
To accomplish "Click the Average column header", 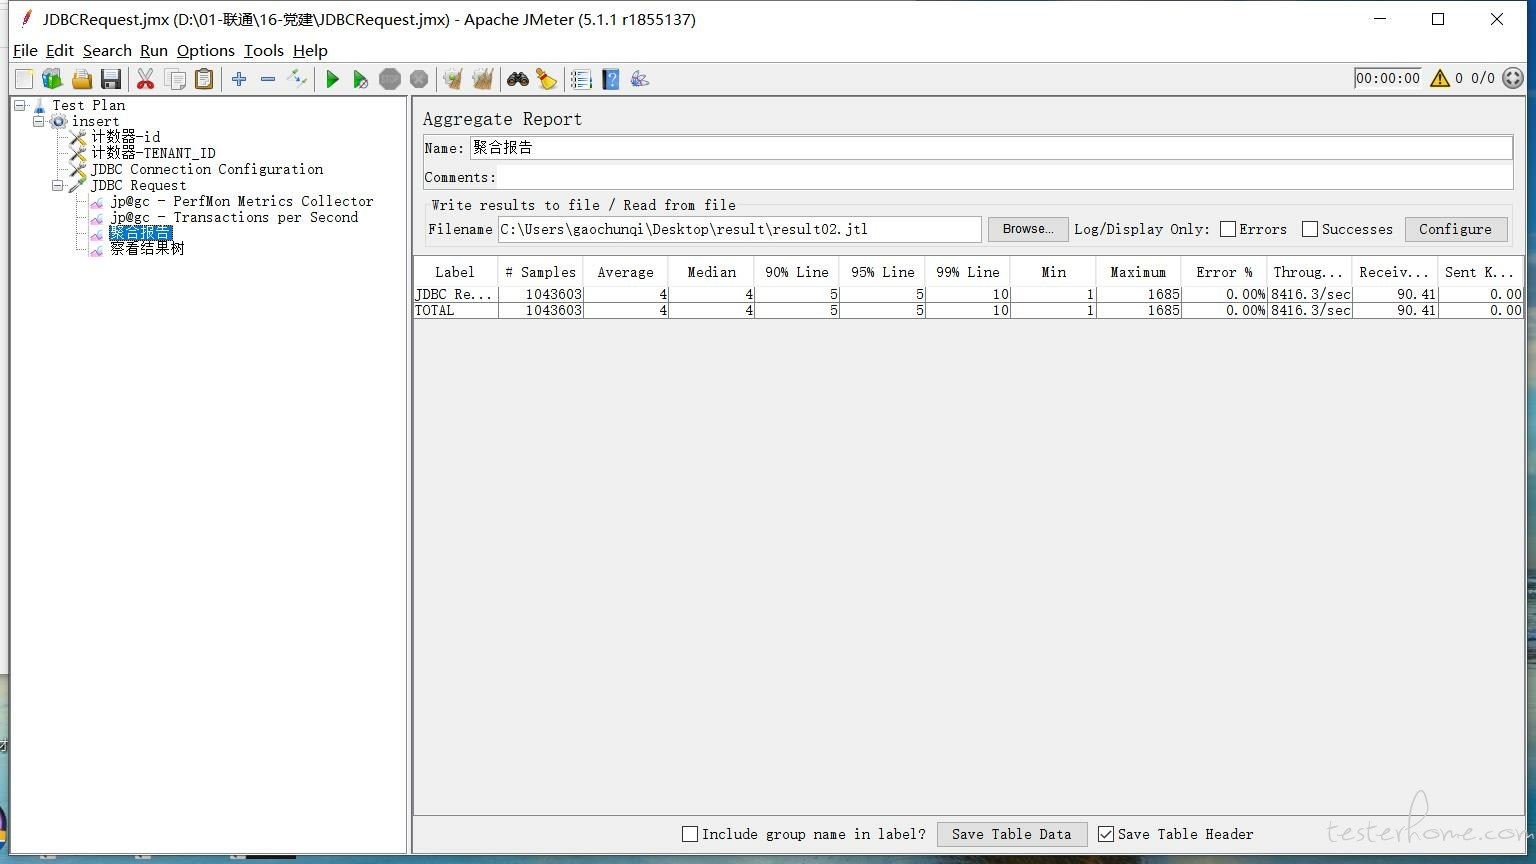I will (626, 272).
